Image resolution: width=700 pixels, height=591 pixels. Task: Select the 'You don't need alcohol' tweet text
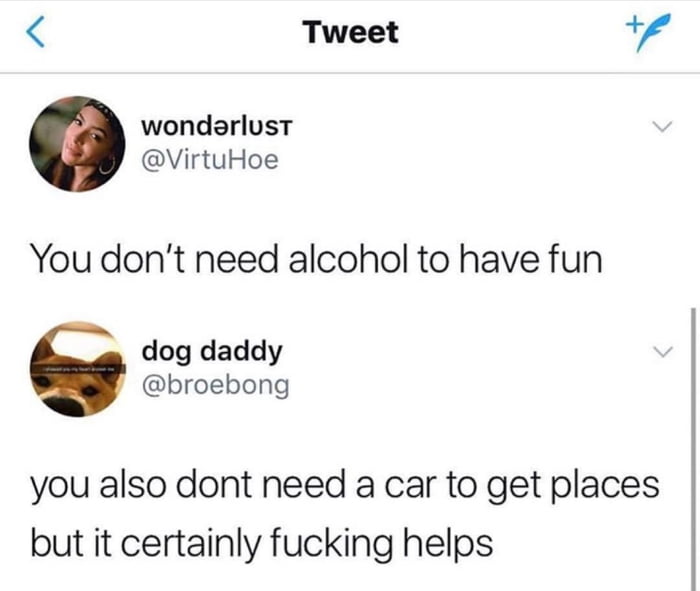(317, 259)
